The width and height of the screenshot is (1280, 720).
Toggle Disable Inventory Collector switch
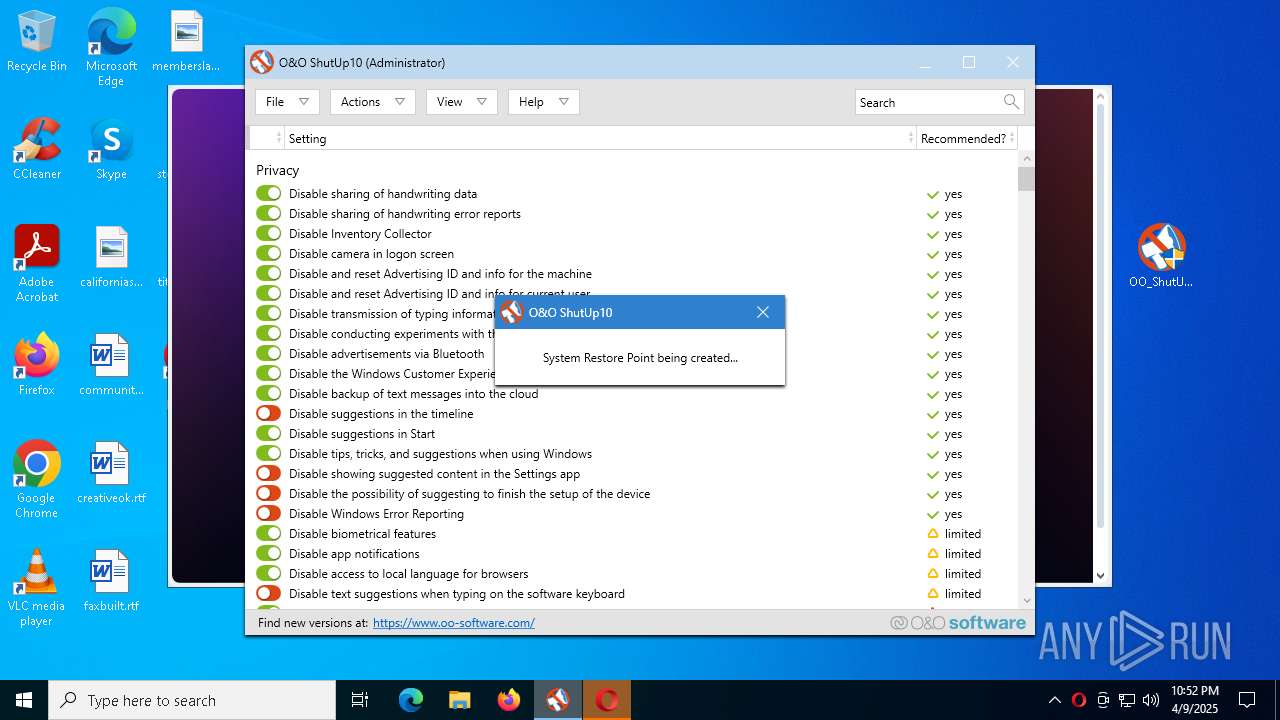pos(269,233)
